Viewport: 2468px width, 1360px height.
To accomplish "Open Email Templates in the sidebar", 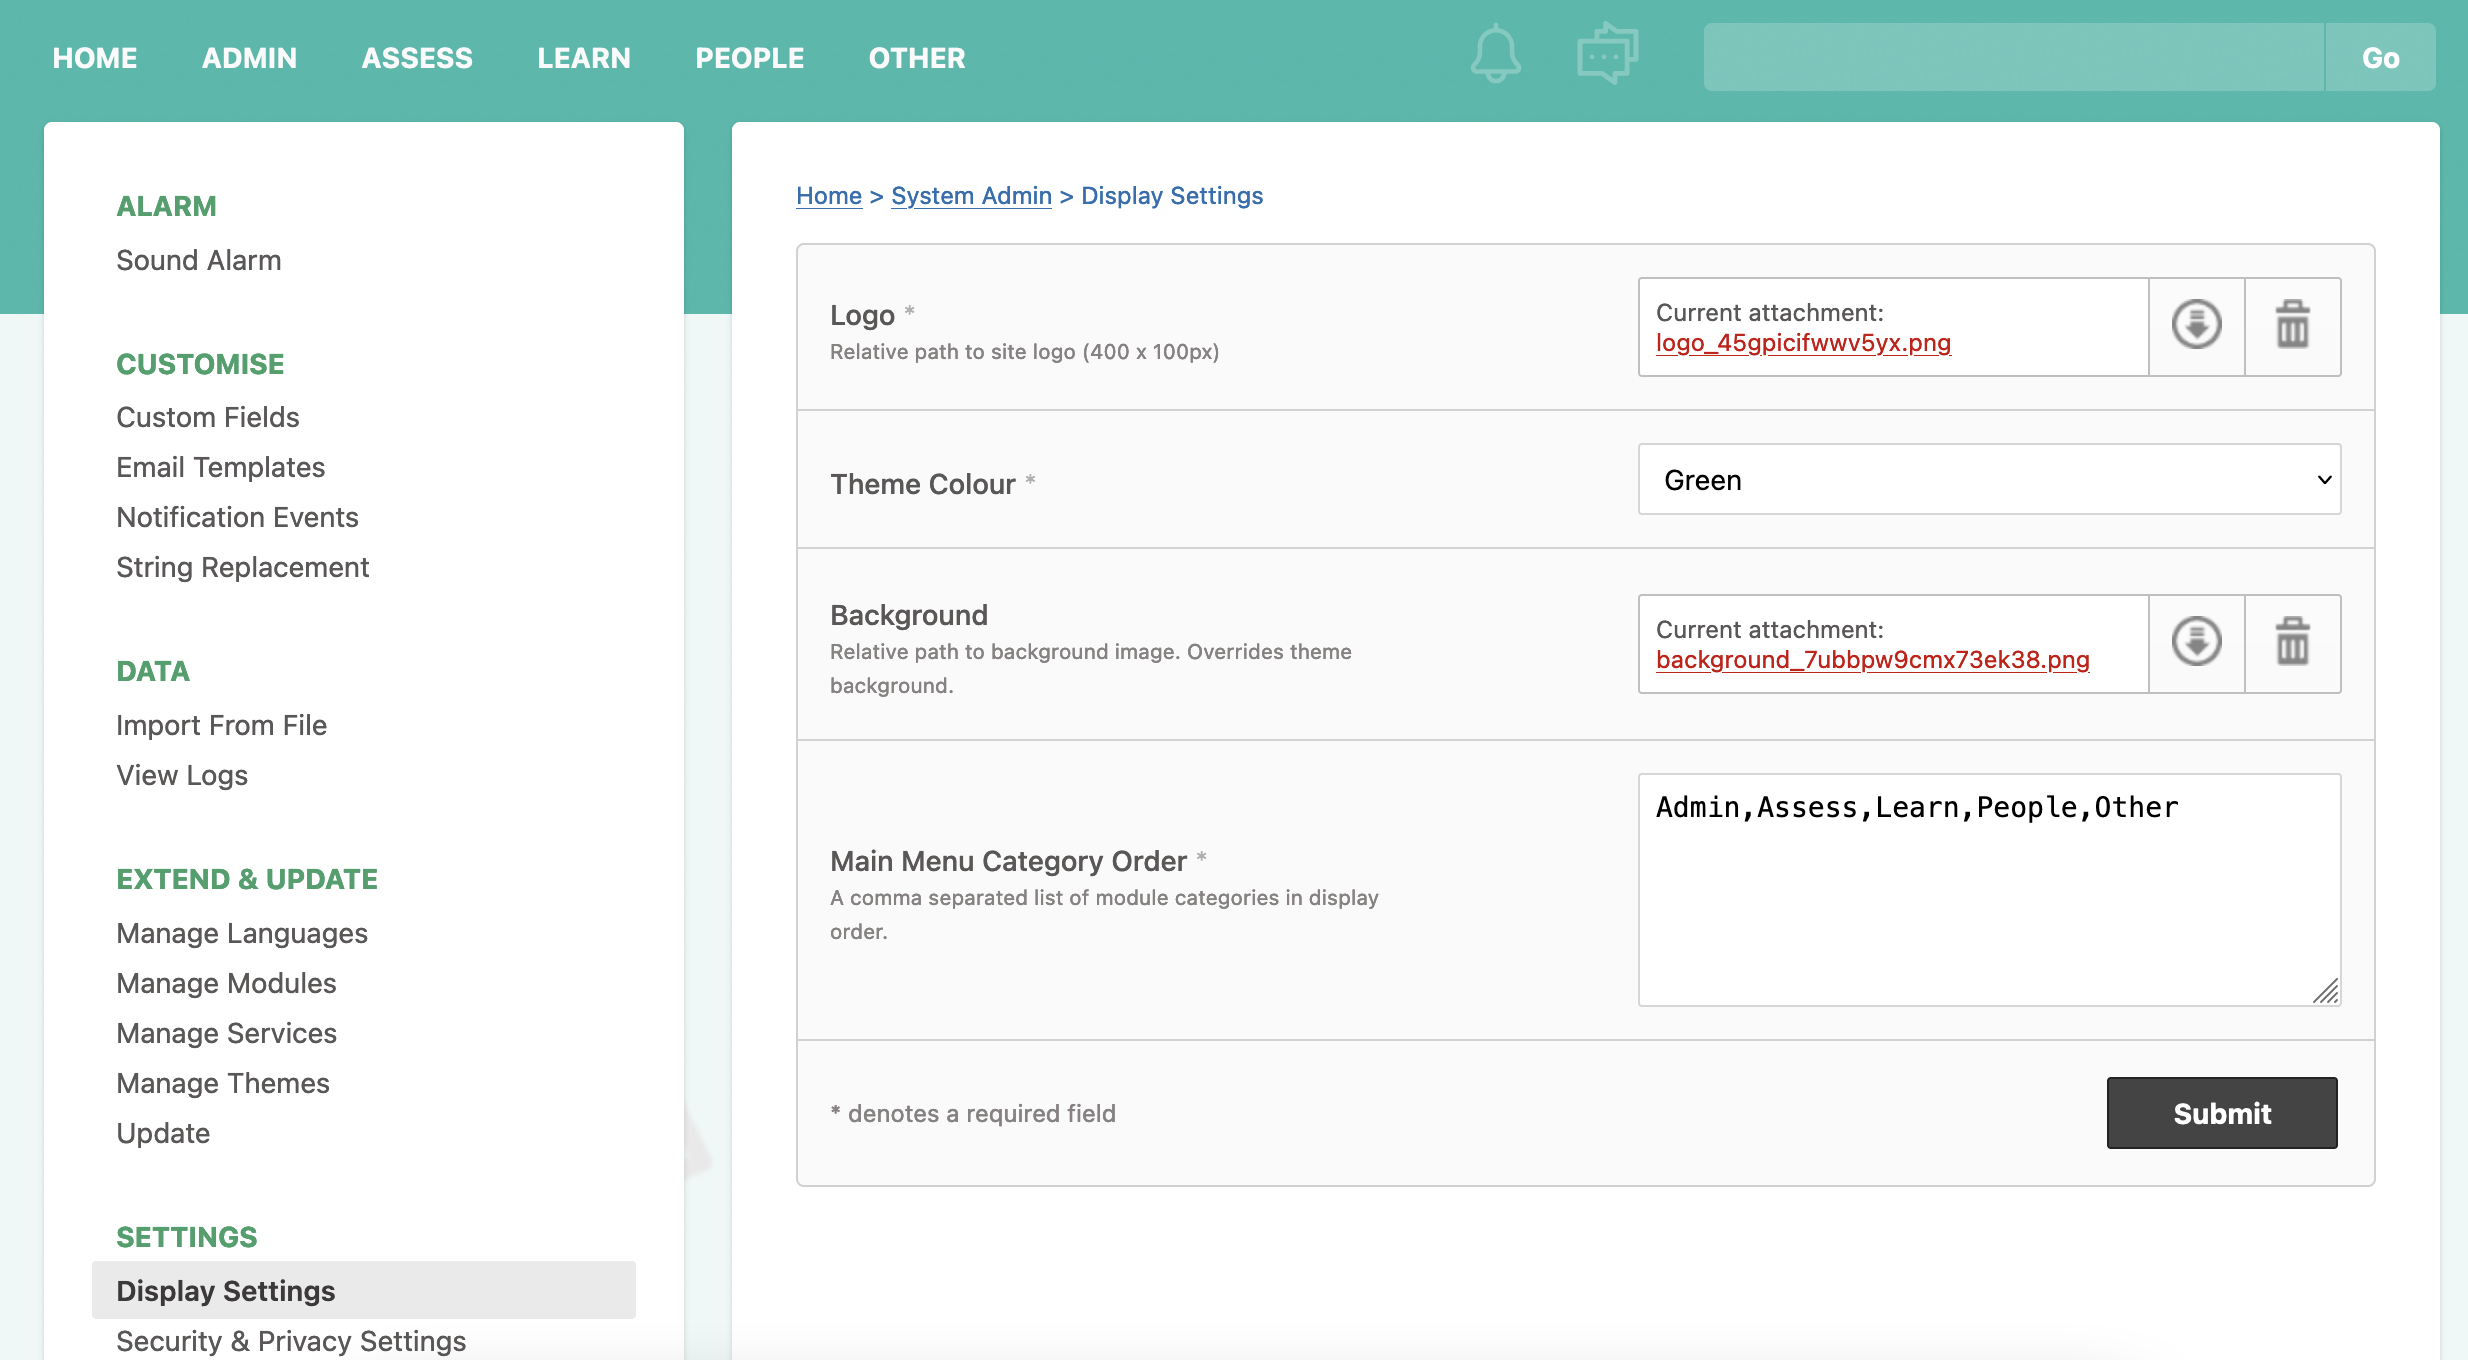I will click(x=221, y=467).
